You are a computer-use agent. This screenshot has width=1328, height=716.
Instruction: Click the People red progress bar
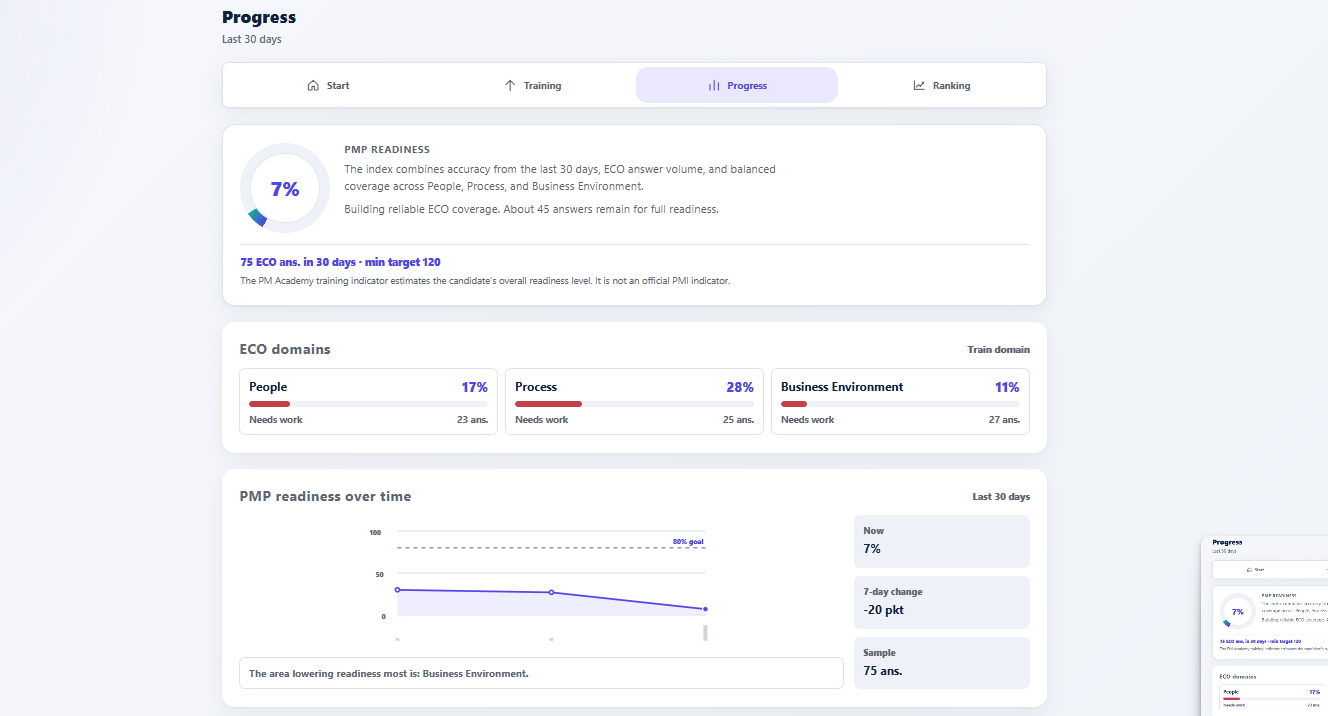[269, 404]
